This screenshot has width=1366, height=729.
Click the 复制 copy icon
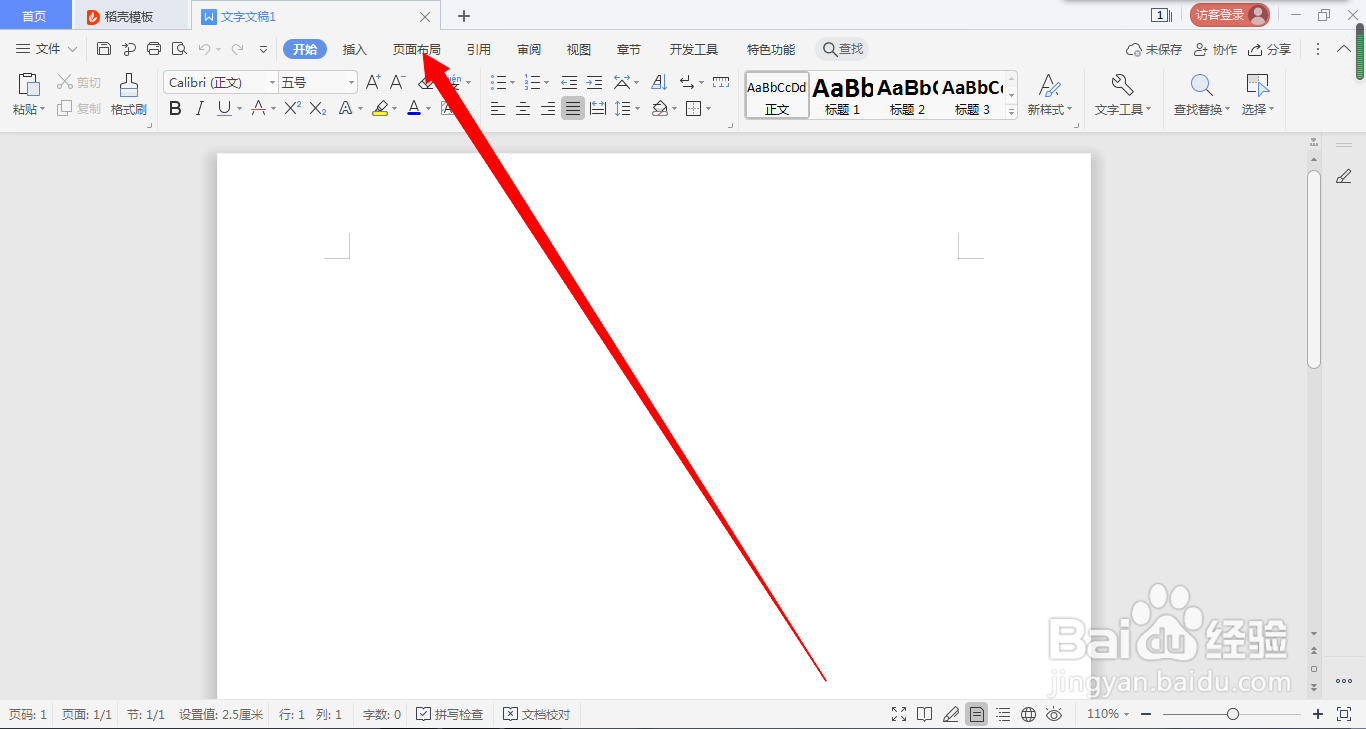65,108
